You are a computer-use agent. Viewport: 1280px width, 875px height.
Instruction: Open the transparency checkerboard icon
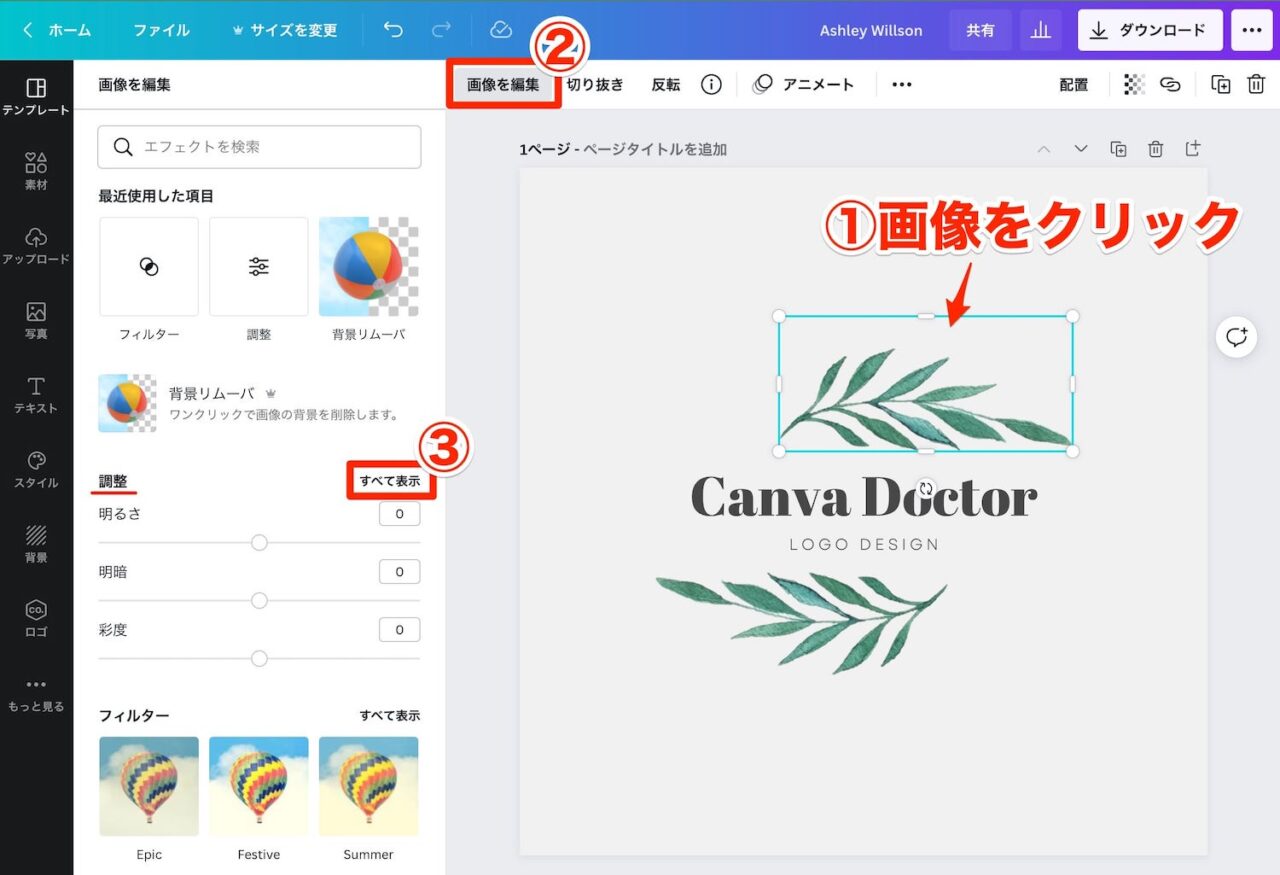1134,85
